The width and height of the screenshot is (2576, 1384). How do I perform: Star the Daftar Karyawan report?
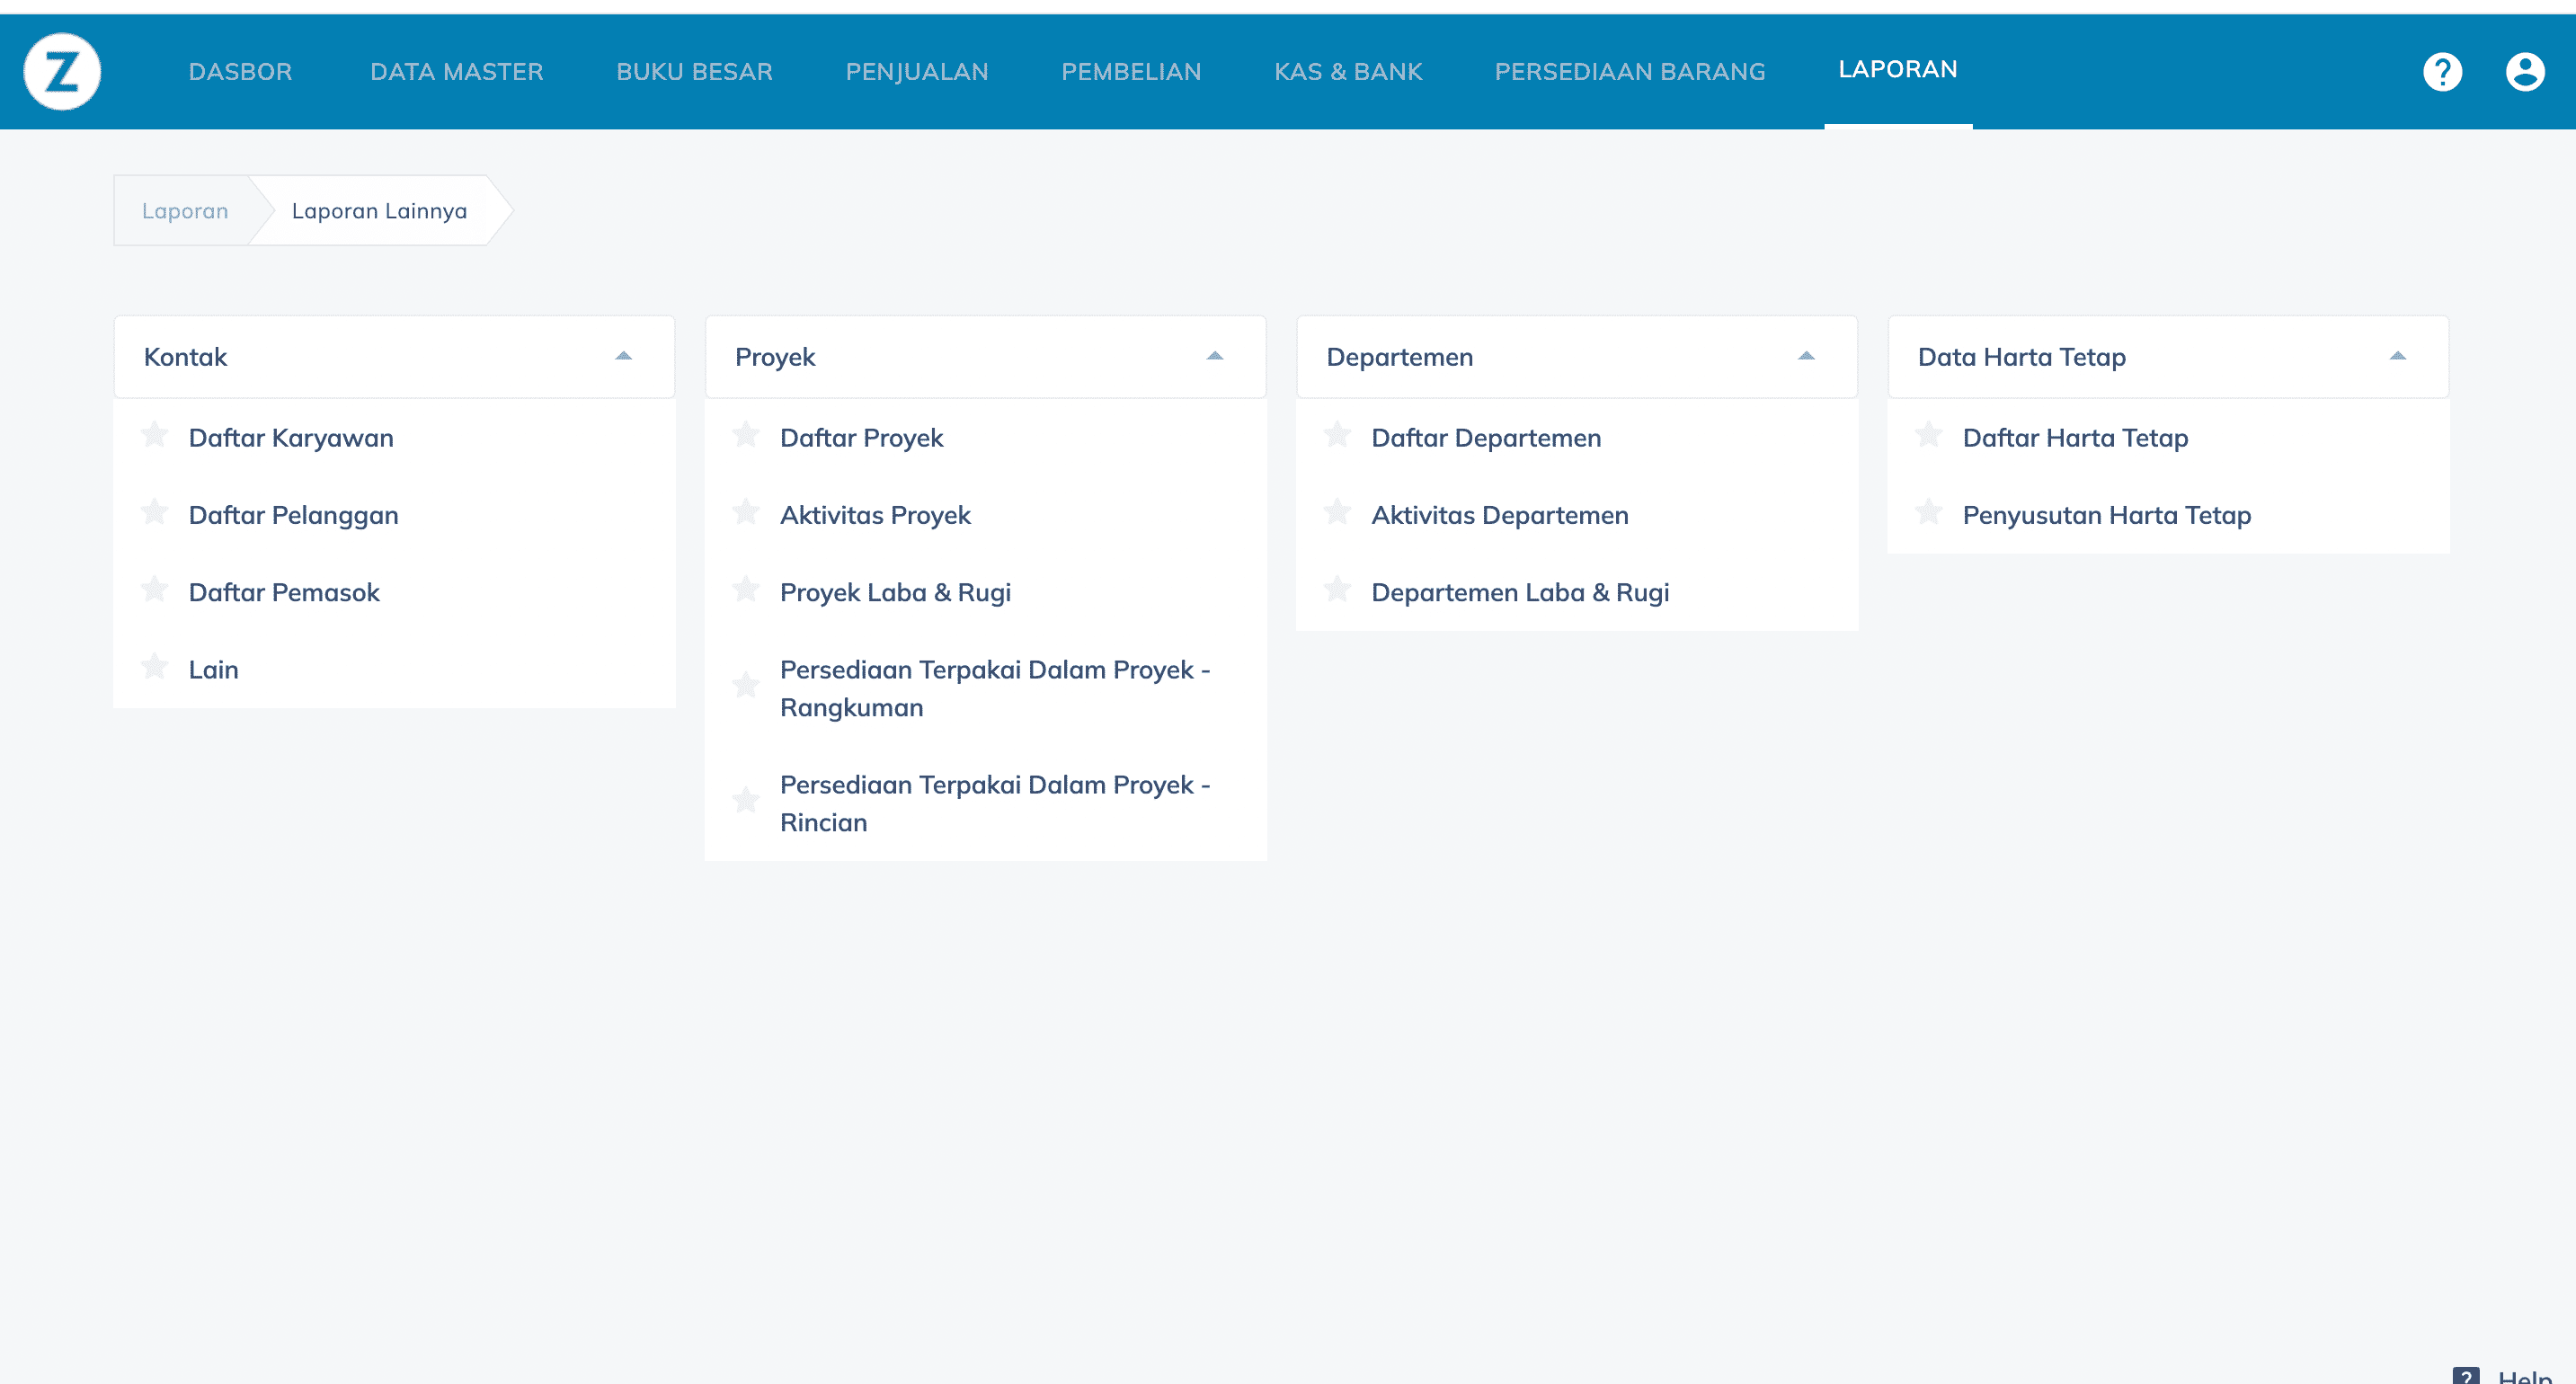pos(154,435)
